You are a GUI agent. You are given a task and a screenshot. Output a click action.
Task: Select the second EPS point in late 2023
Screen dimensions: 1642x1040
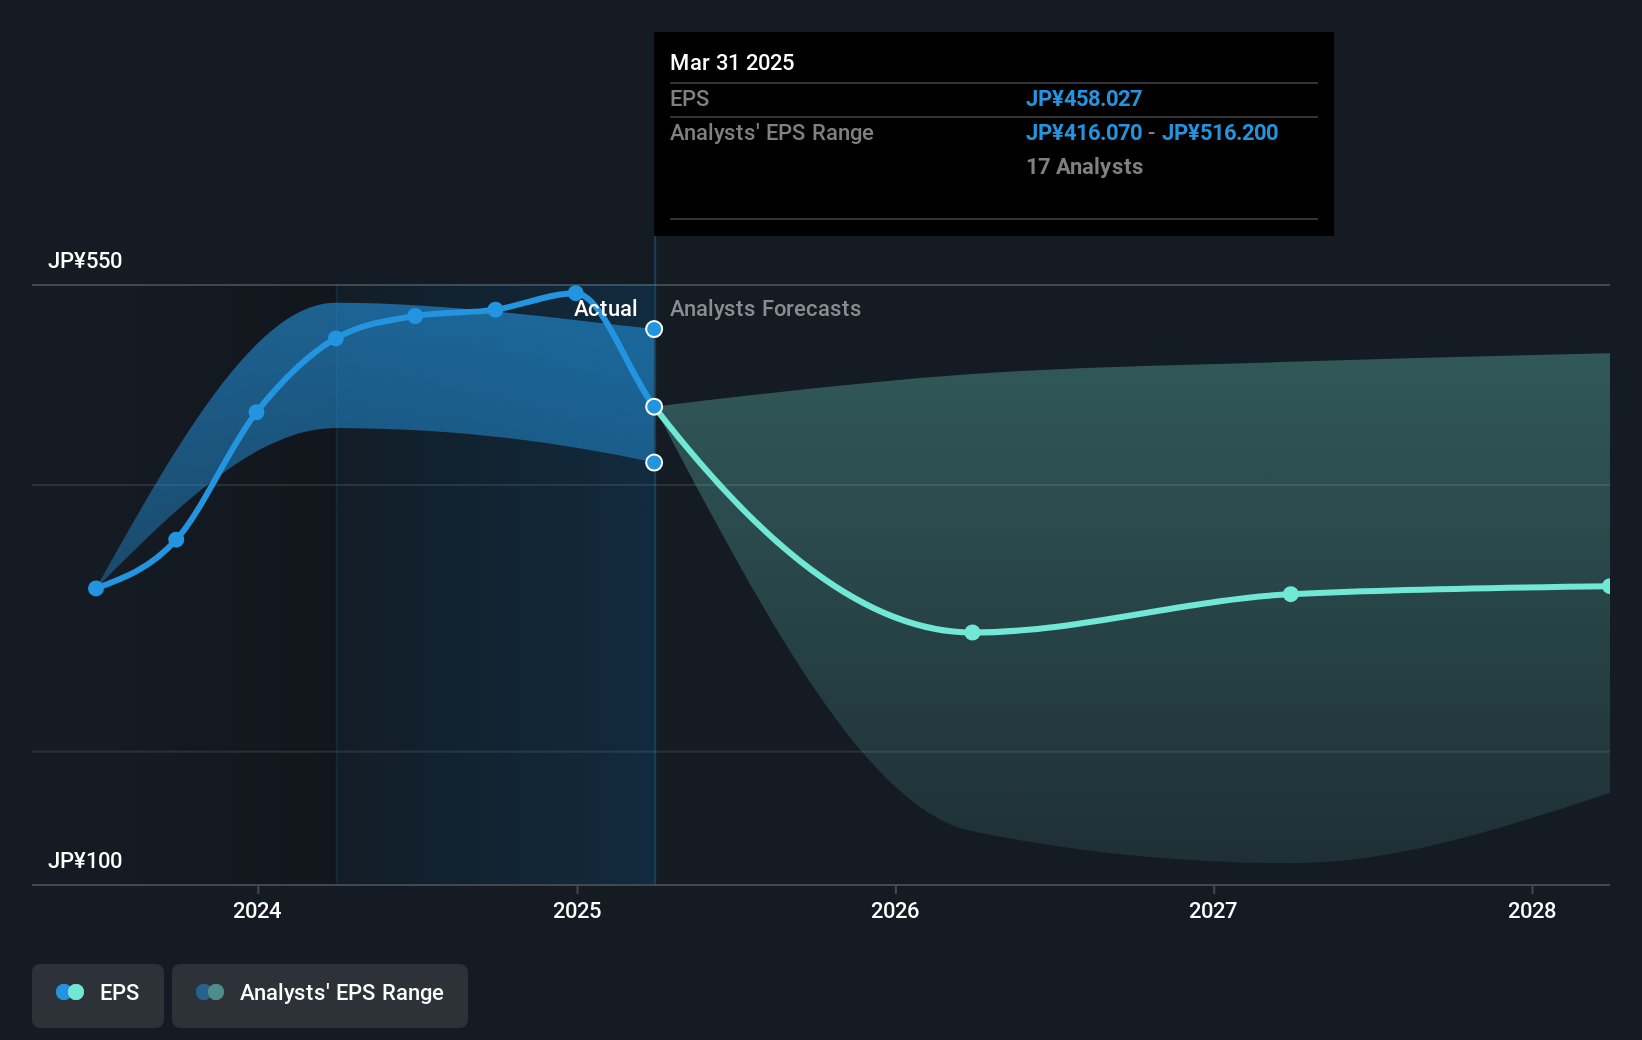pos(176,540)
